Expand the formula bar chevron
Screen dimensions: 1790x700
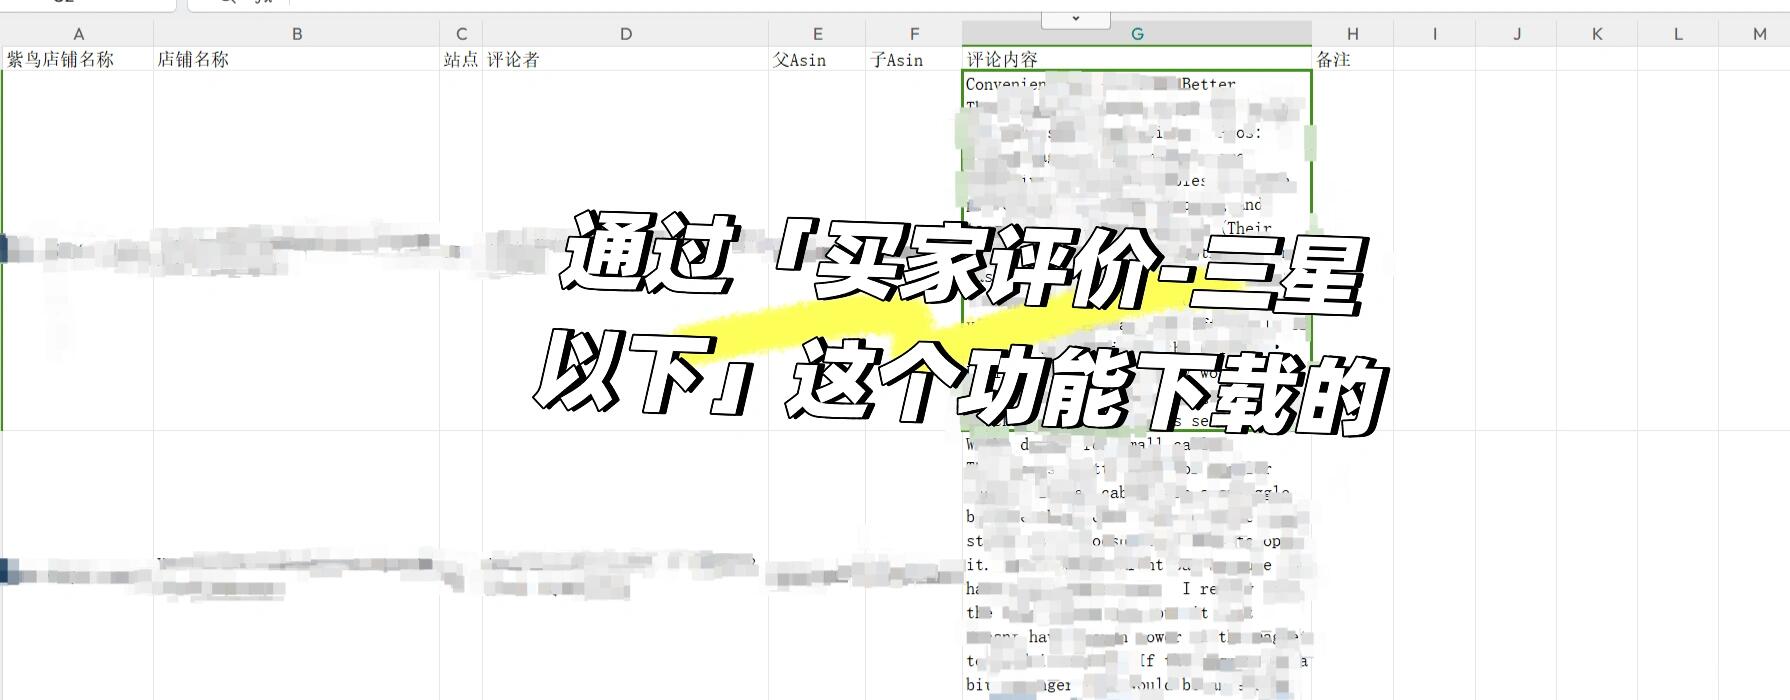(1076, 19)
